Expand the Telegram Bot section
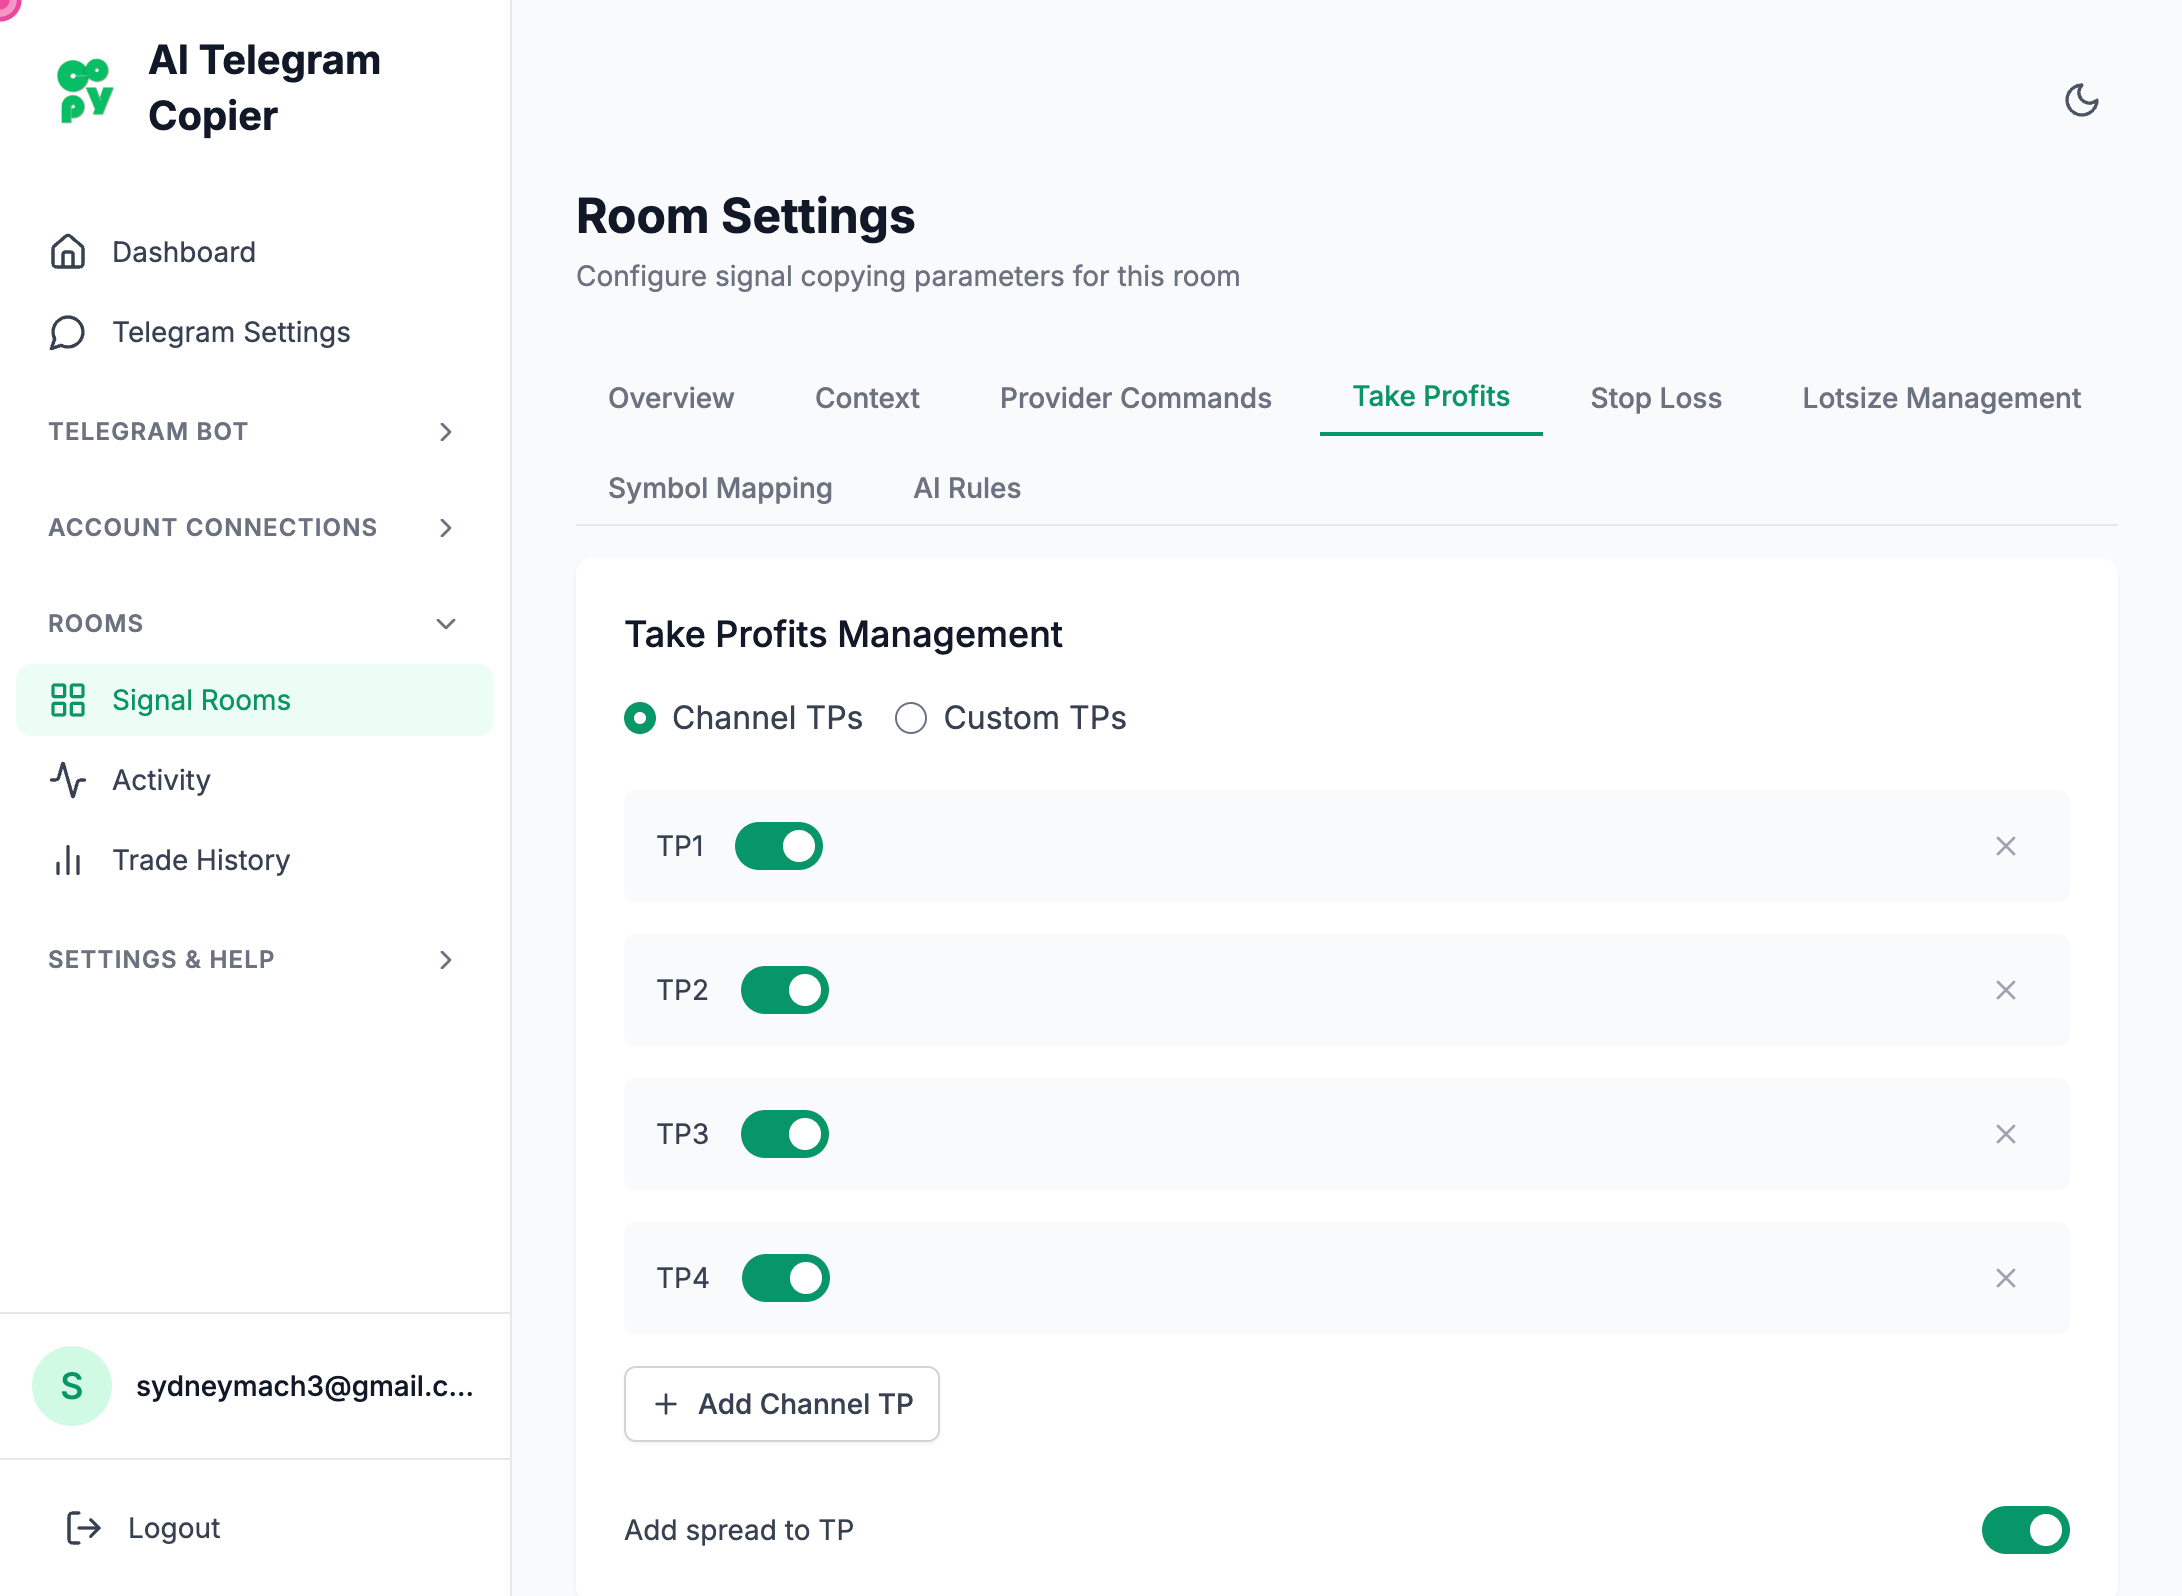 tap(446, 432)
